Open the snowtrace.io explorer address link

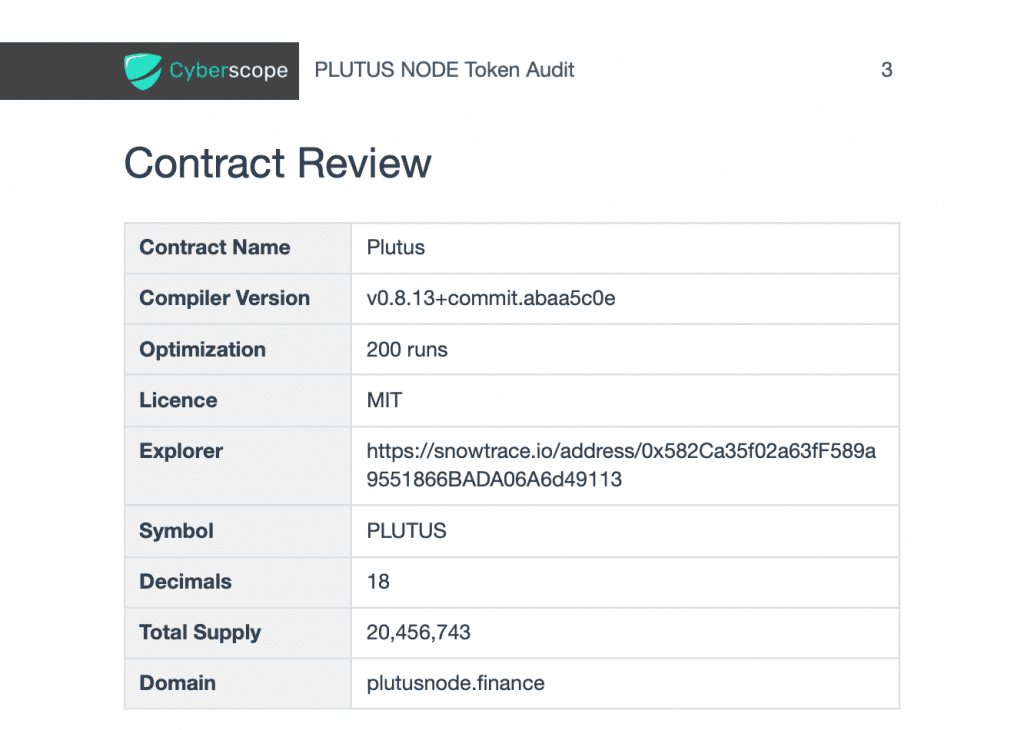coord(621,465)
